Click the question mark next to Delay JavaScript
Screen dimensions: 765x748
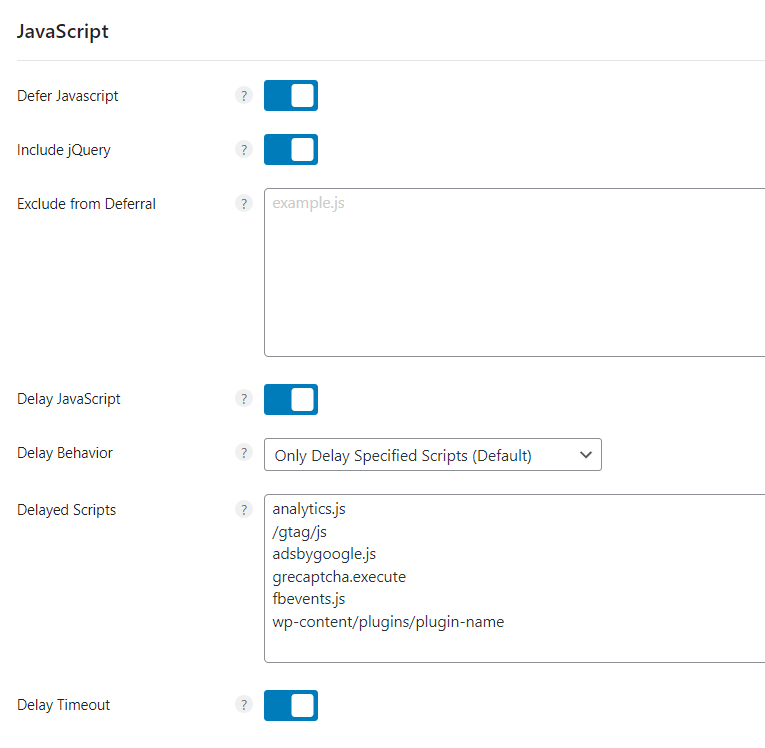(x=244, y=399)
